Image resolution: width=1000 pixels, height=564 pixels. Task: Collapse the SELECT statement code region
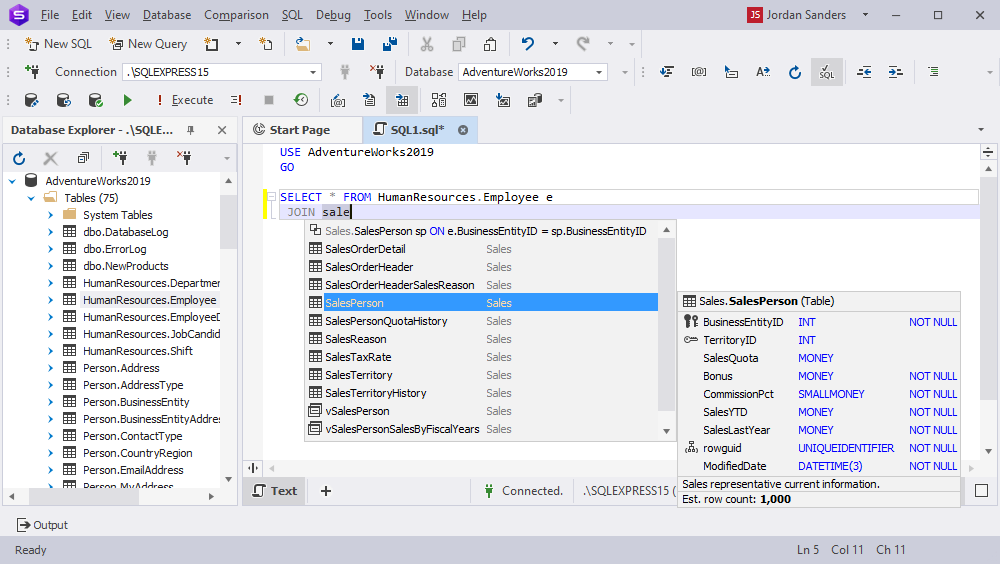coord(272,197)
